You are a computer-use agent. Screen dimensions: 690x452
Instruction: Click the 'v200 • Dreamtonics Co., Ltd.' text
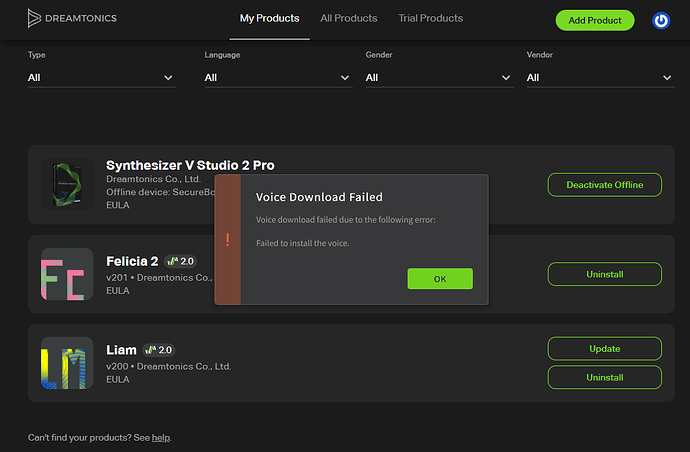click(x=169, y=366)
